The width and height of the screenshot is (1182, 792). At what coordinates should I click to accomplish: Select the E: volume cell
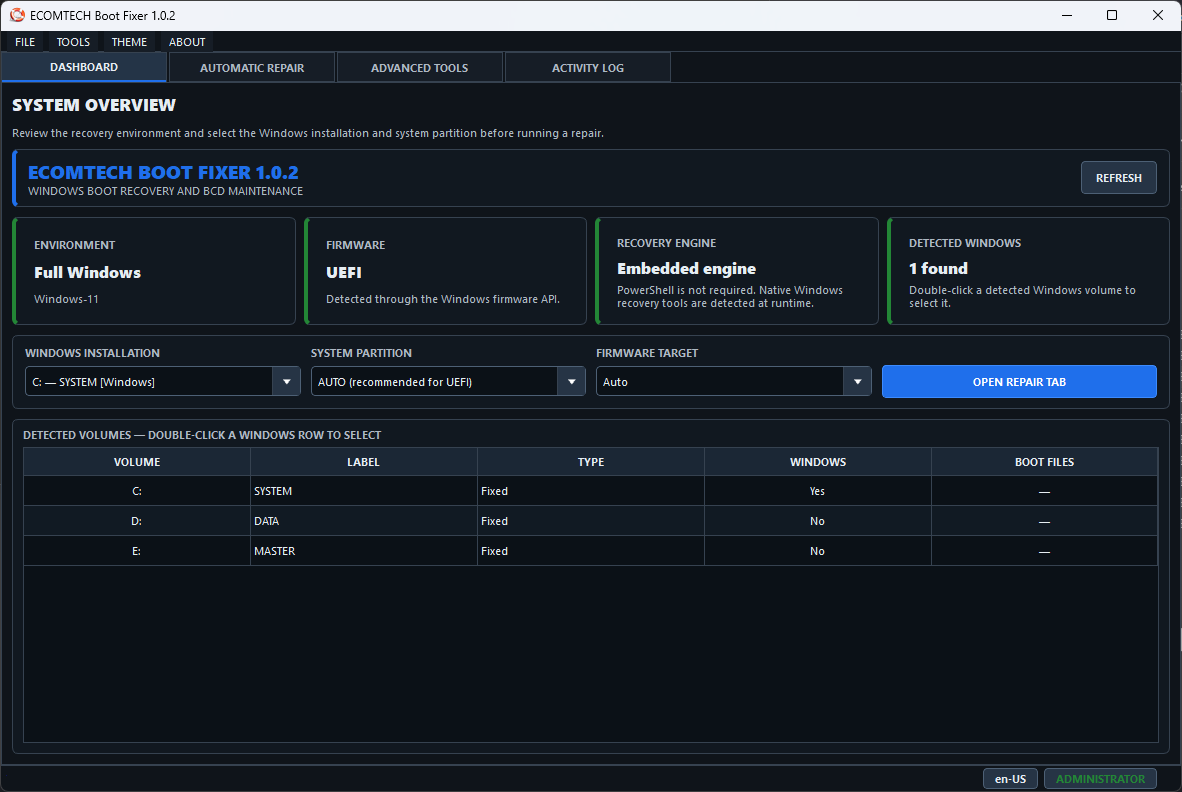tap(137, 552)
